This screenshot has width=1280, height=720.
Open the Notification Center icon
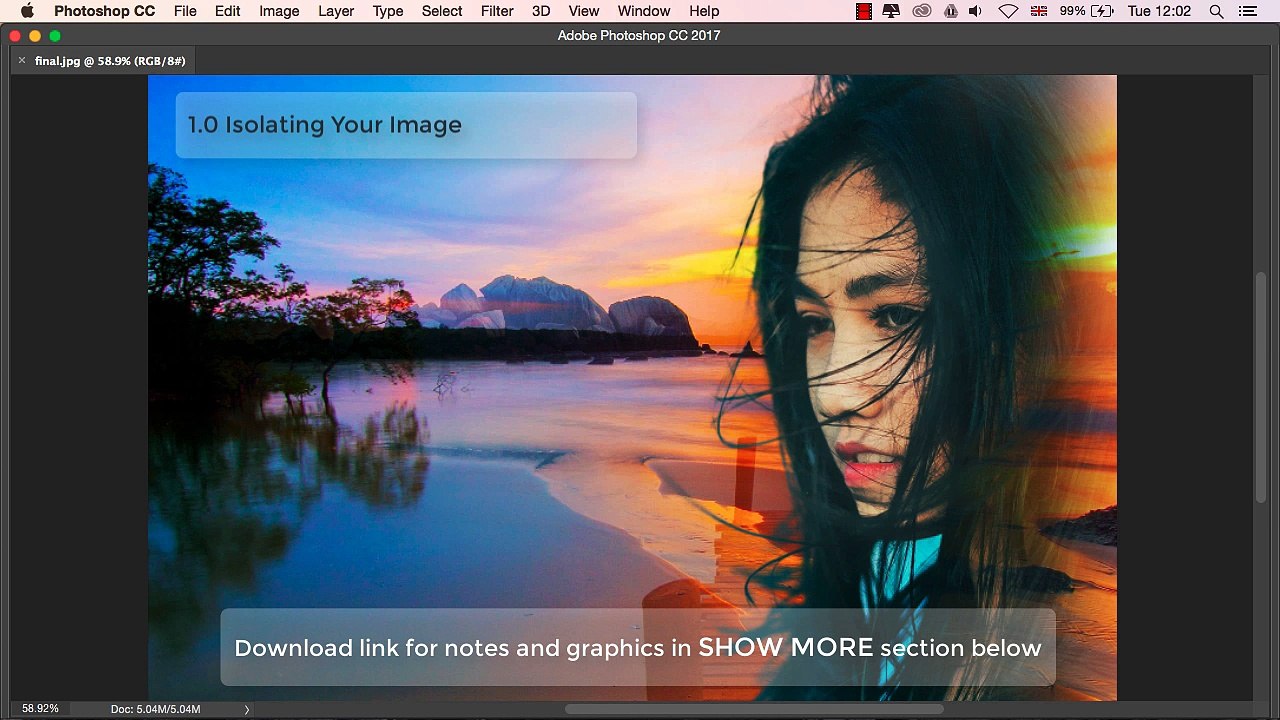pyautogui.click(x=1247, y=11)
